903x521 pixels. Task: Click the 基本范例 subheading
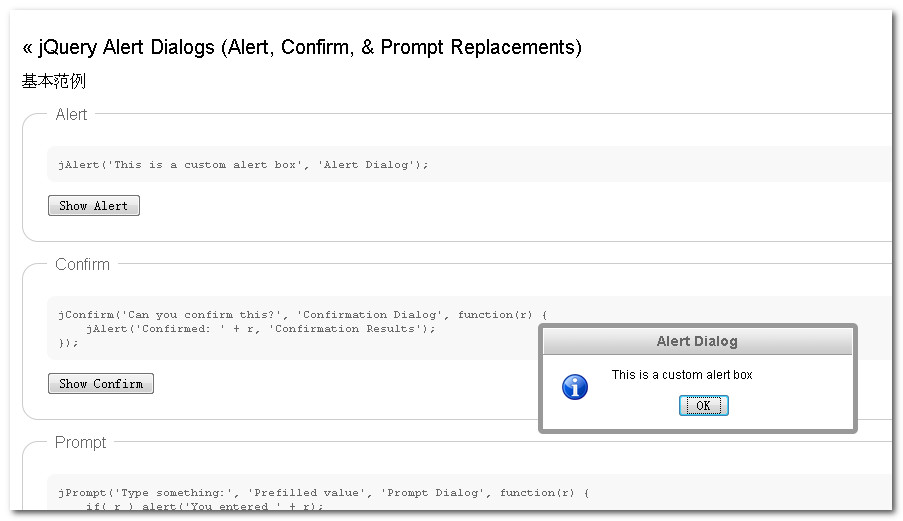[54, 81]
